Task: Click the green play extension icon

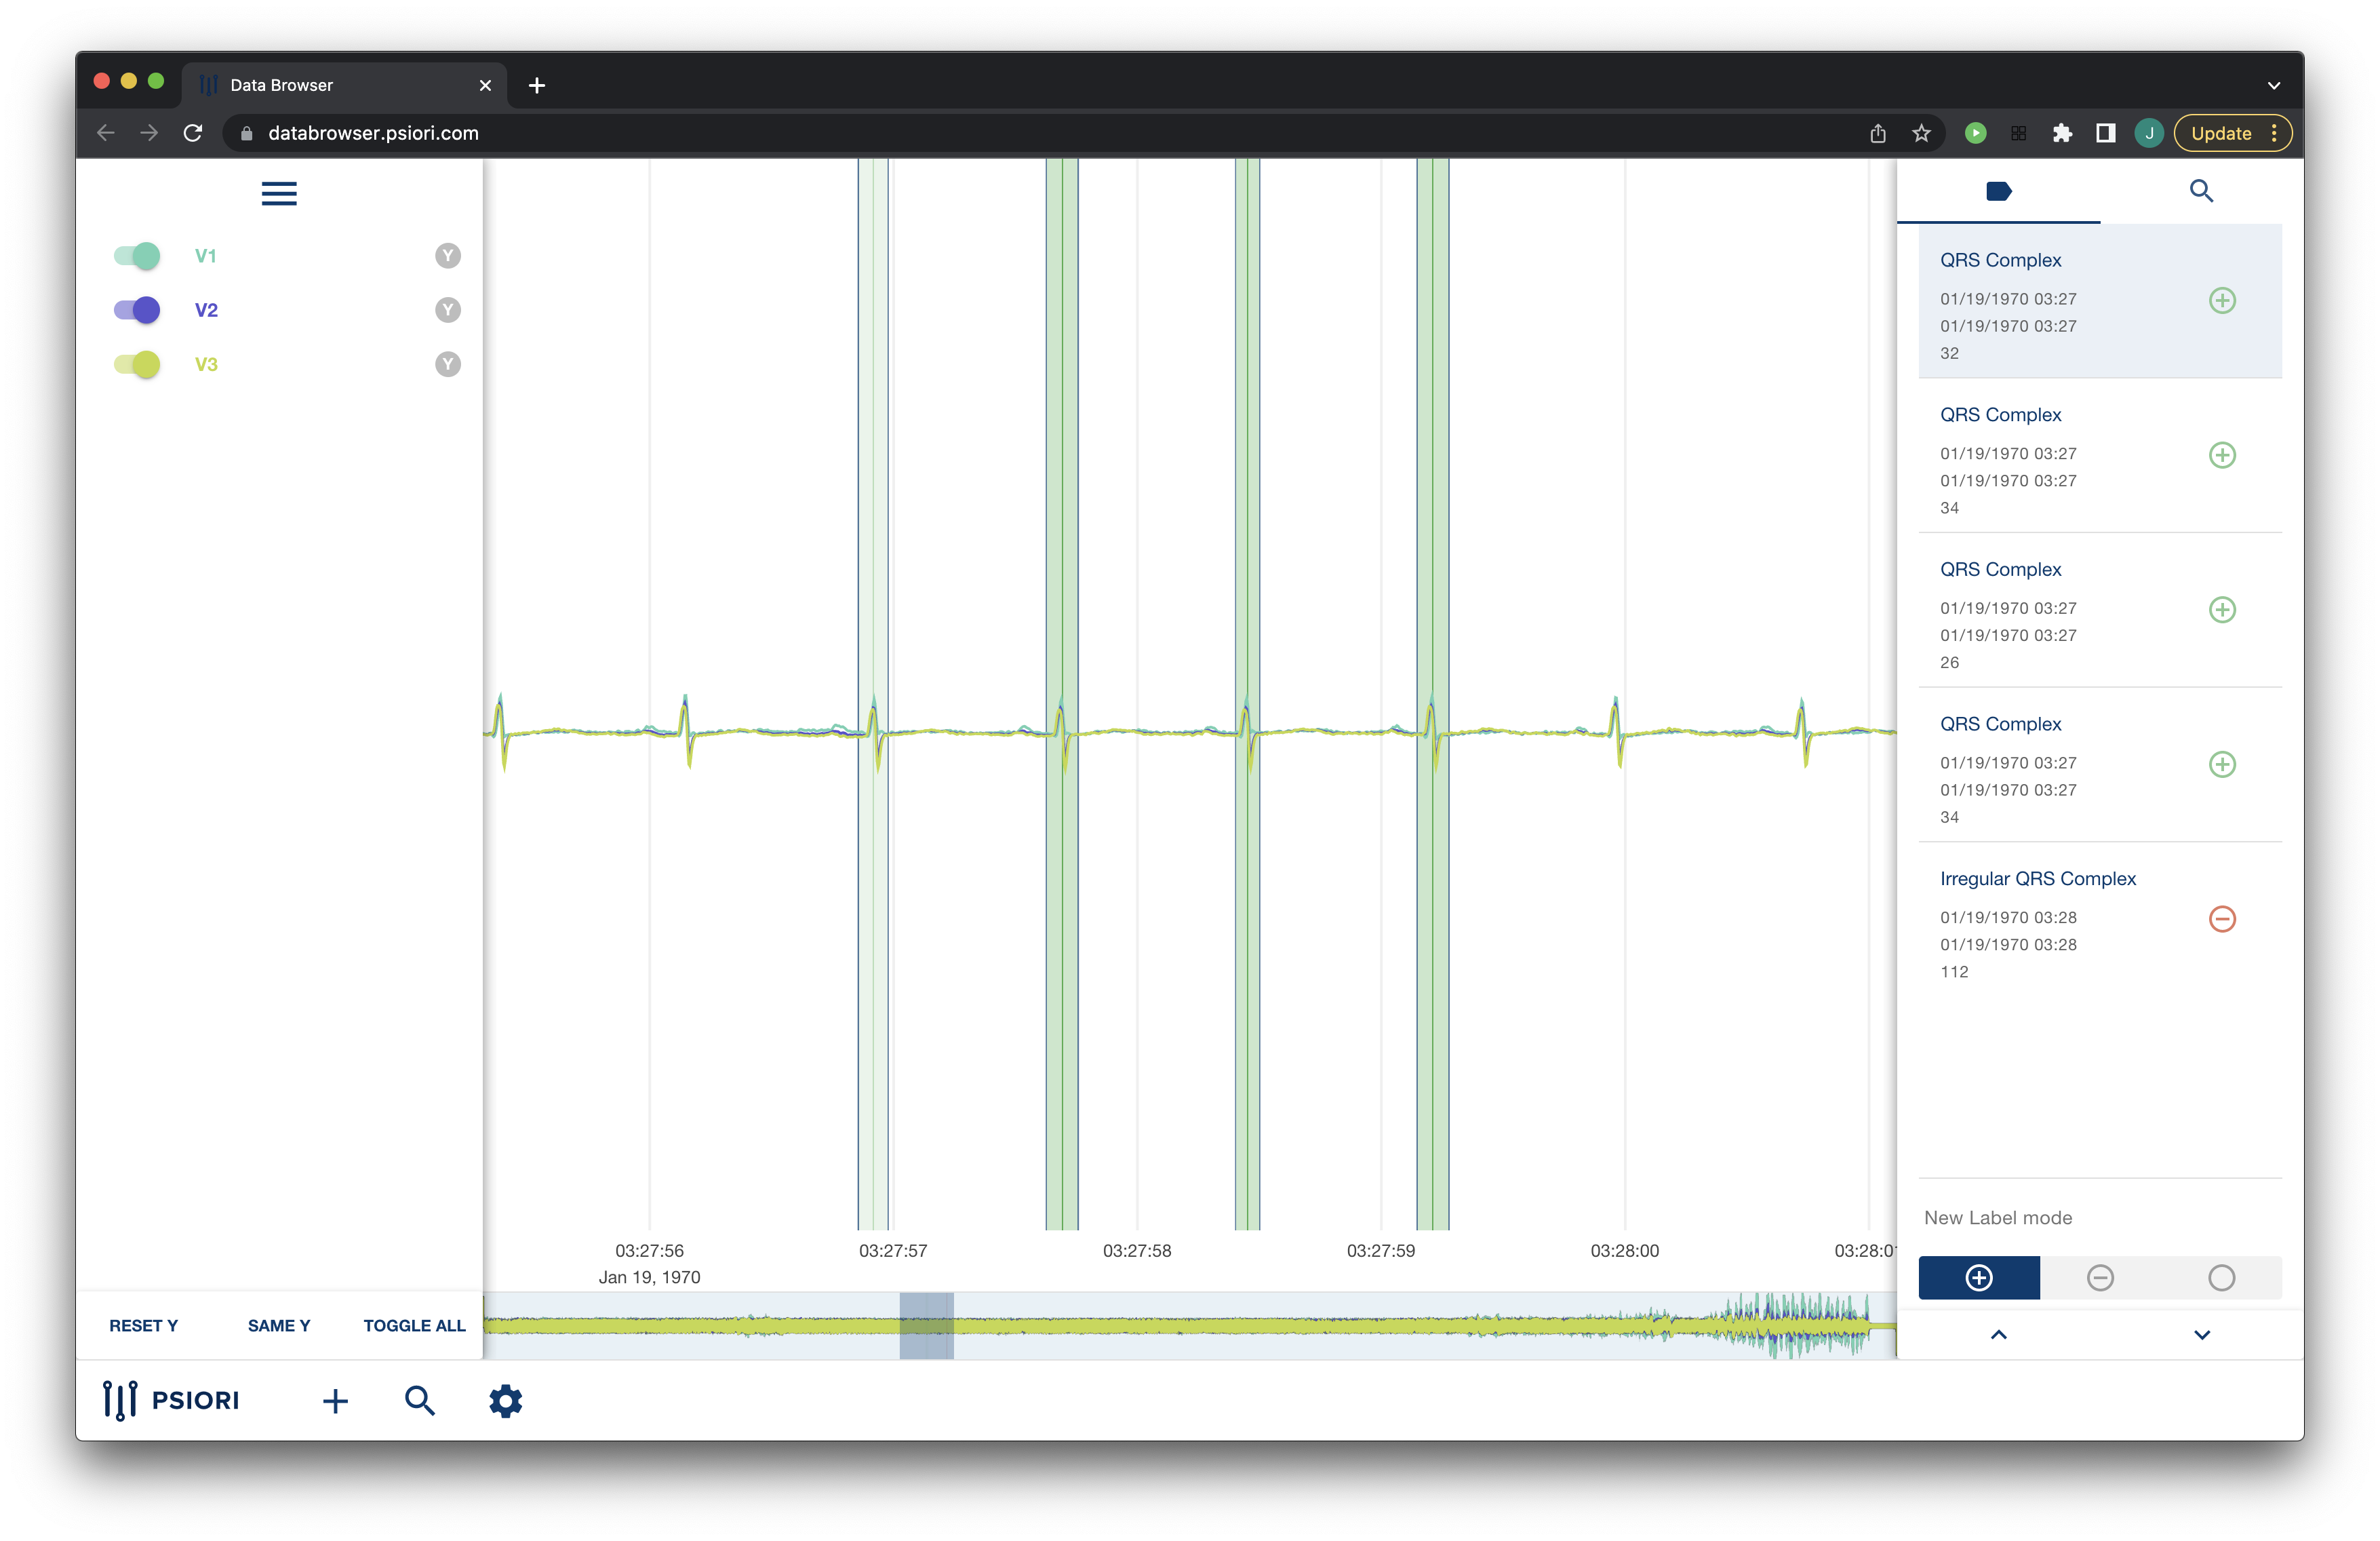Action: pos(1975,133)
